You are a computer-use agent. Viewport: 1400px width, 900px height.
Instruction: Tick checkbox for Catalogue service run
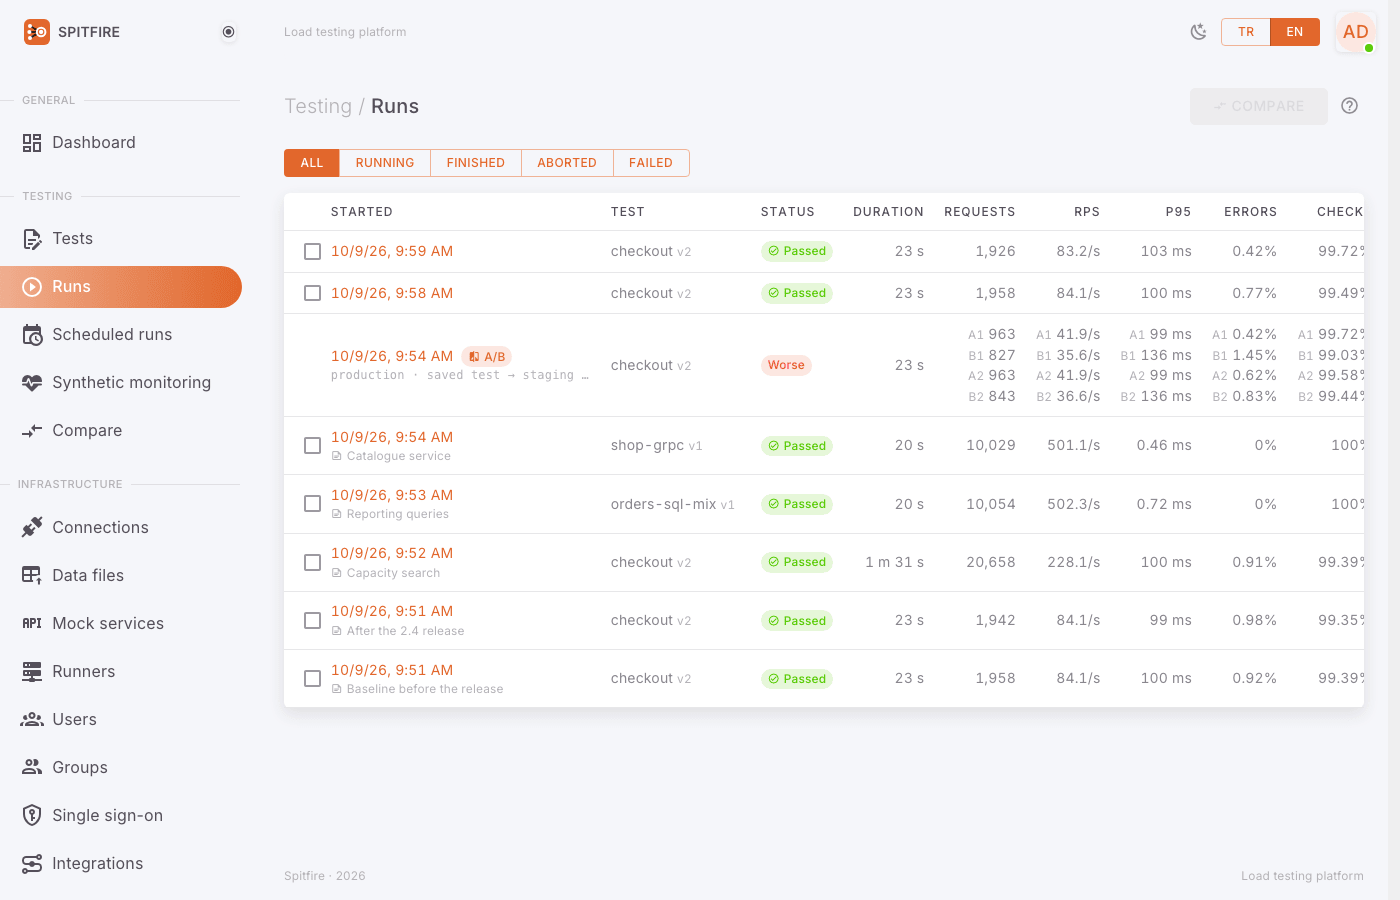(x=312, y=445)
